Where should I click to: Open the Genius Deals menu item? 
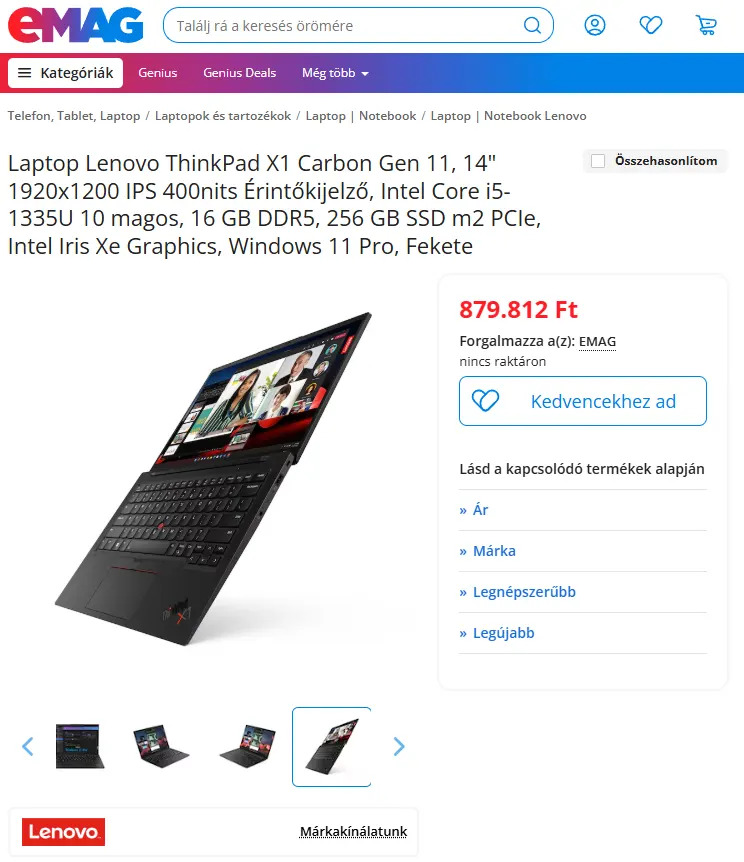pos(239,73)
